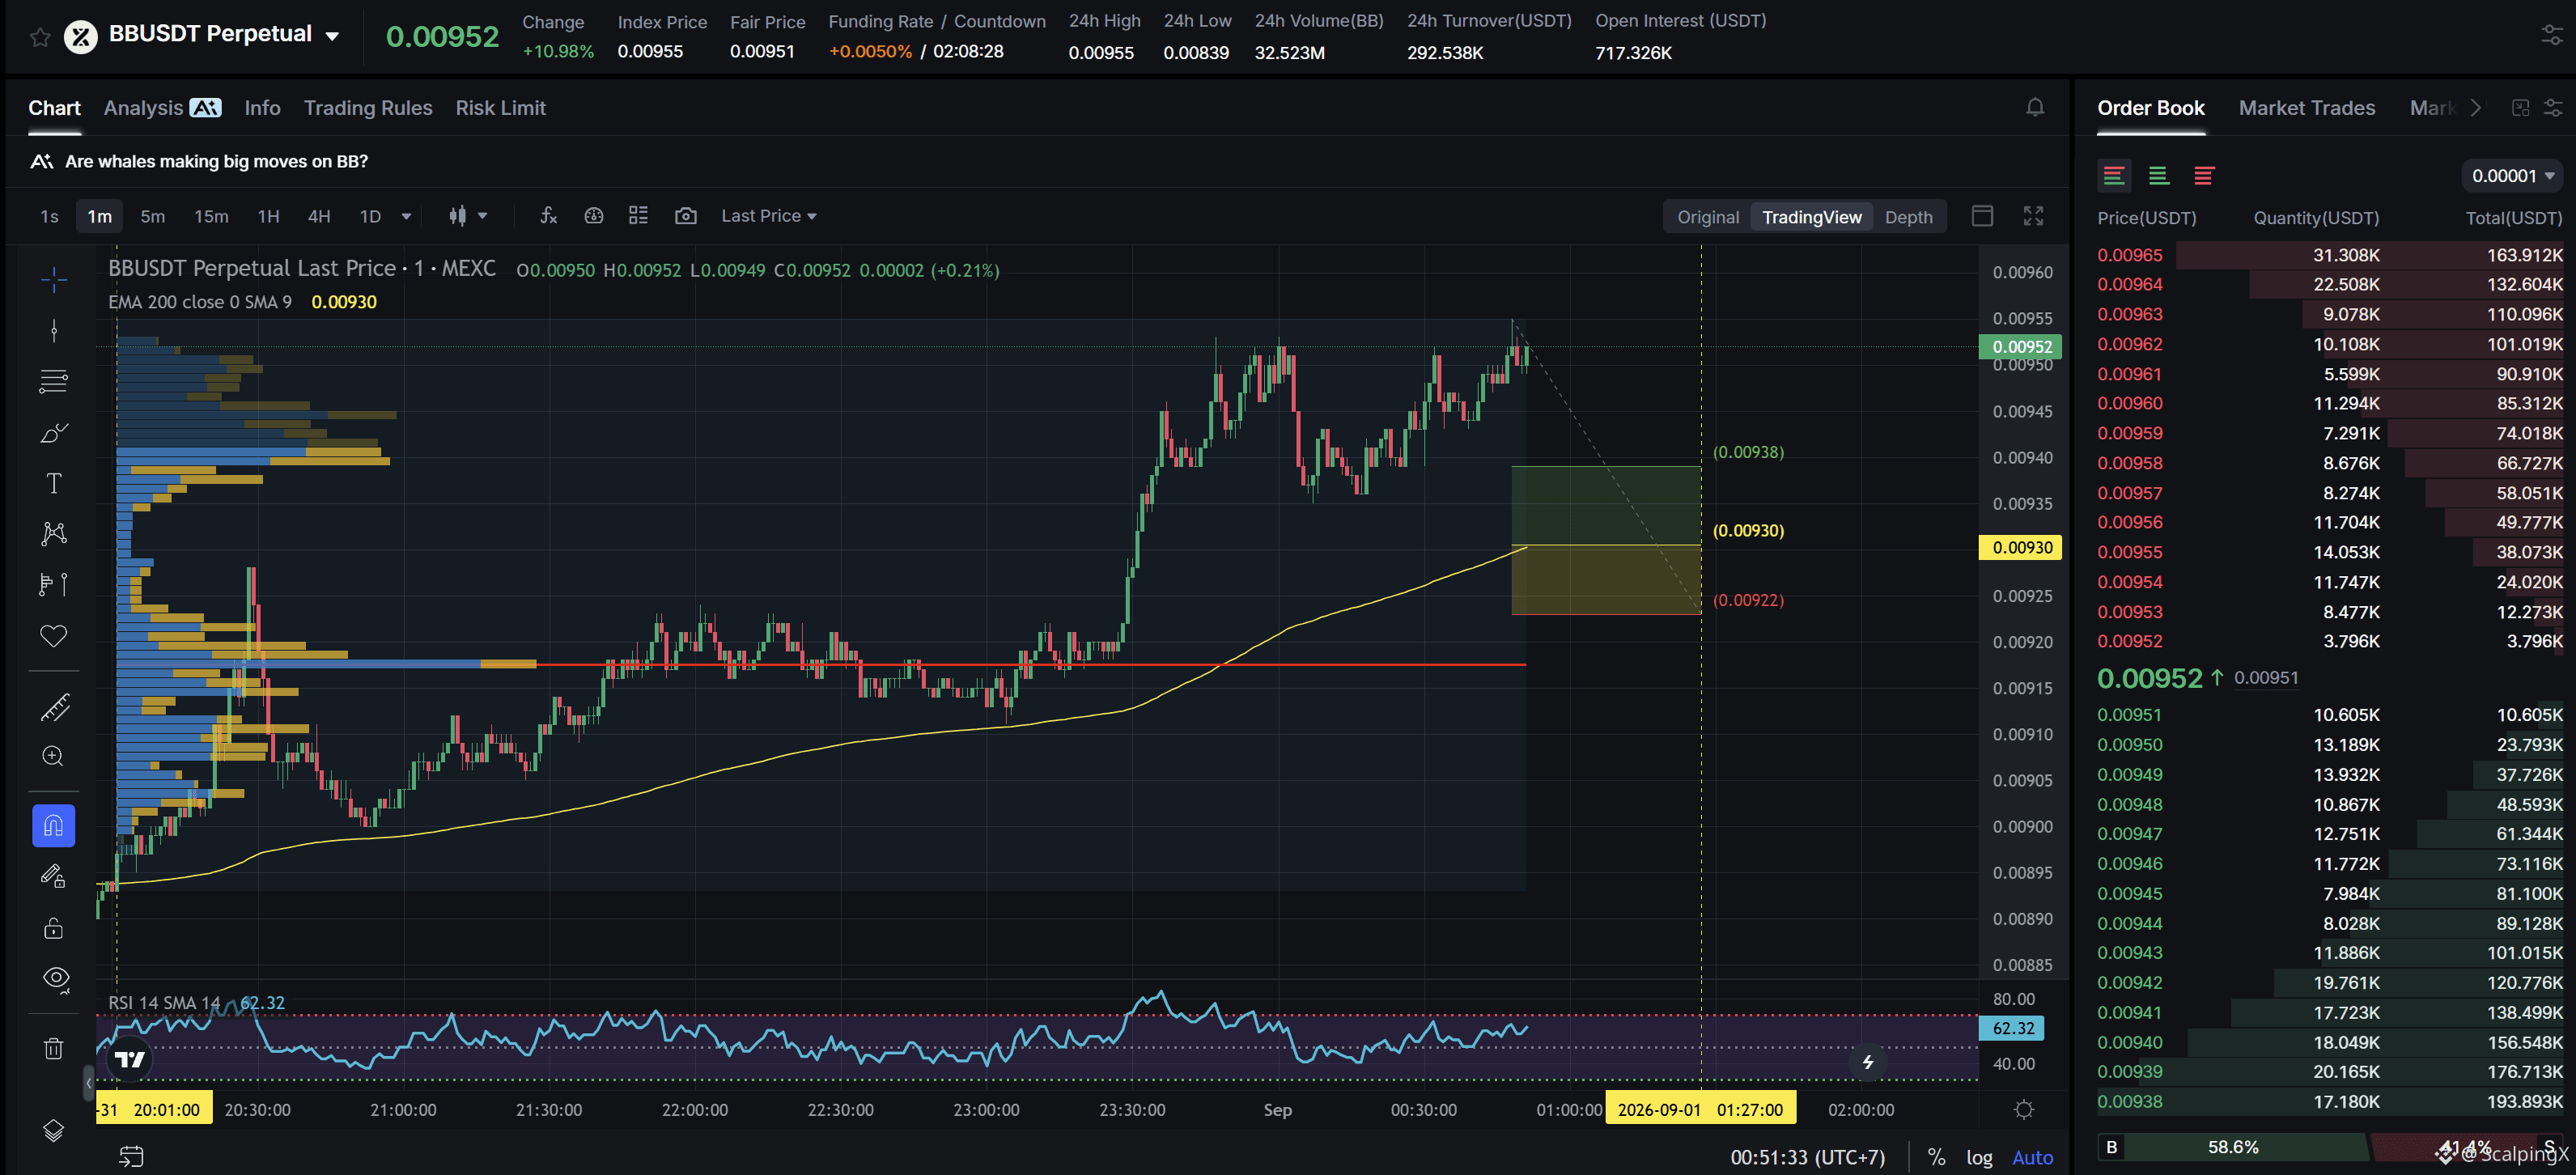Screen dimensions: 2576x1175
Task: Open the indicators fx menu
Action: coord(548,216)
